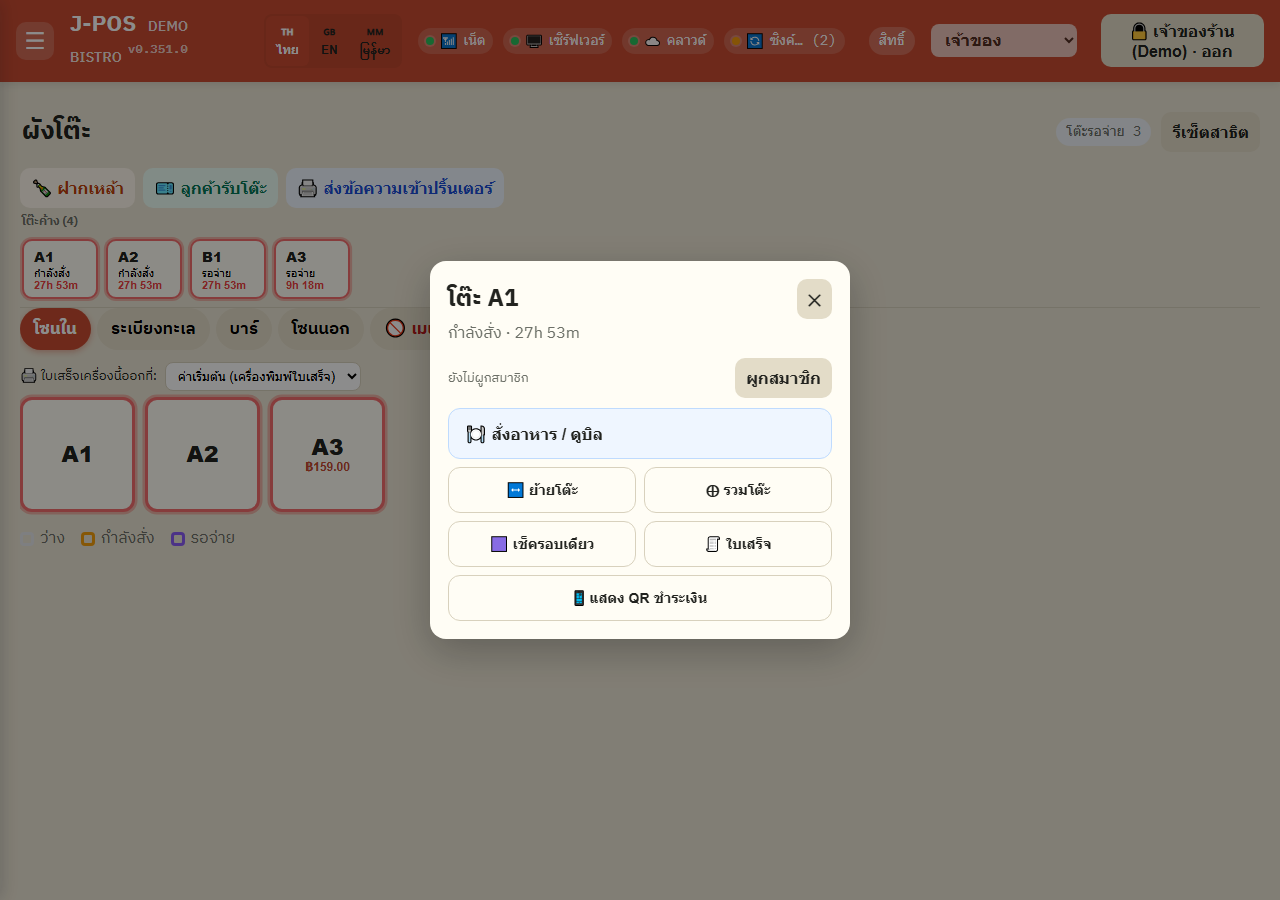Open สั่งอาหาร / ดูบิล for table A1
Screen dimensions: 1280x900
click(640, 434)
